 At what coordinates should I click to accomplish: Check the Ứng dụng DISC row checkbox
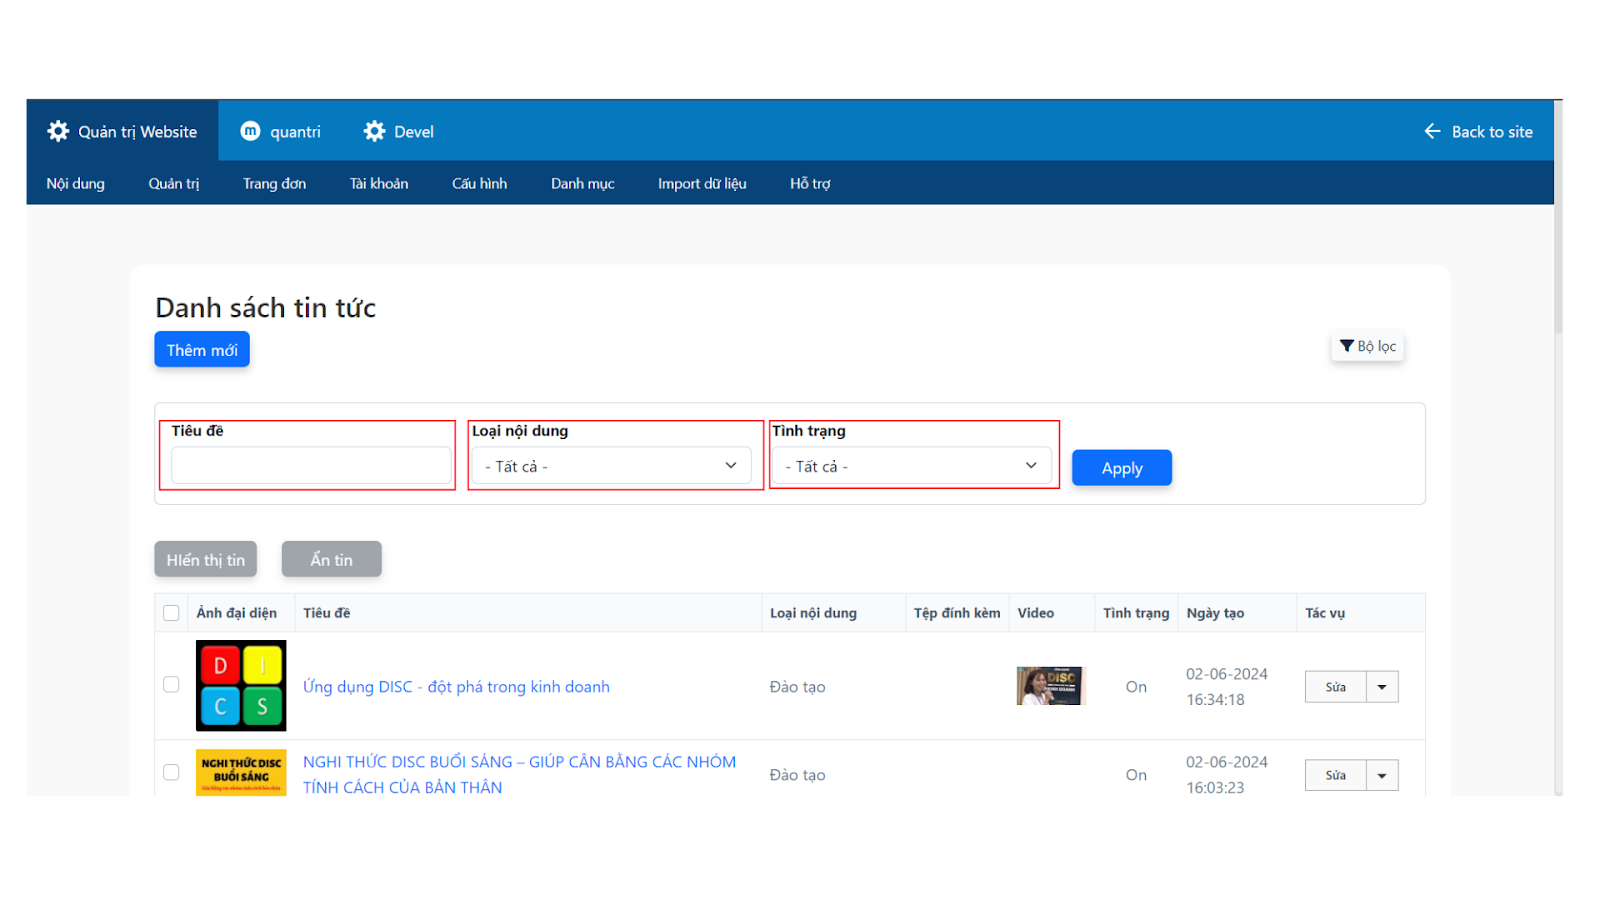coord(171,685)
